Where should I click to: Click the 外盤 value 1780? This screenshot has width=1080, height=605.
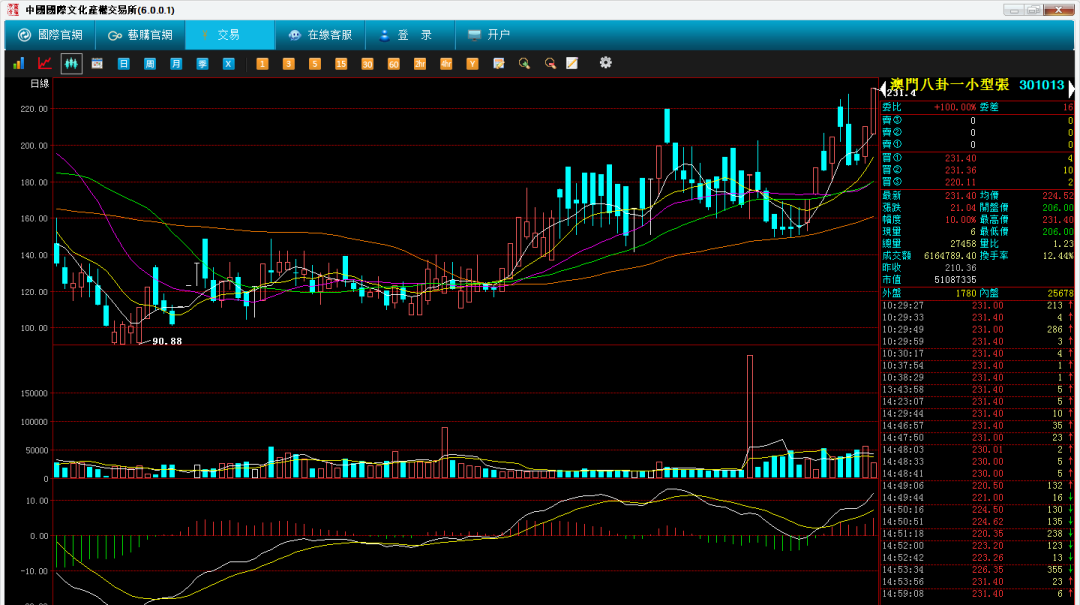click(x=966, y=294)
